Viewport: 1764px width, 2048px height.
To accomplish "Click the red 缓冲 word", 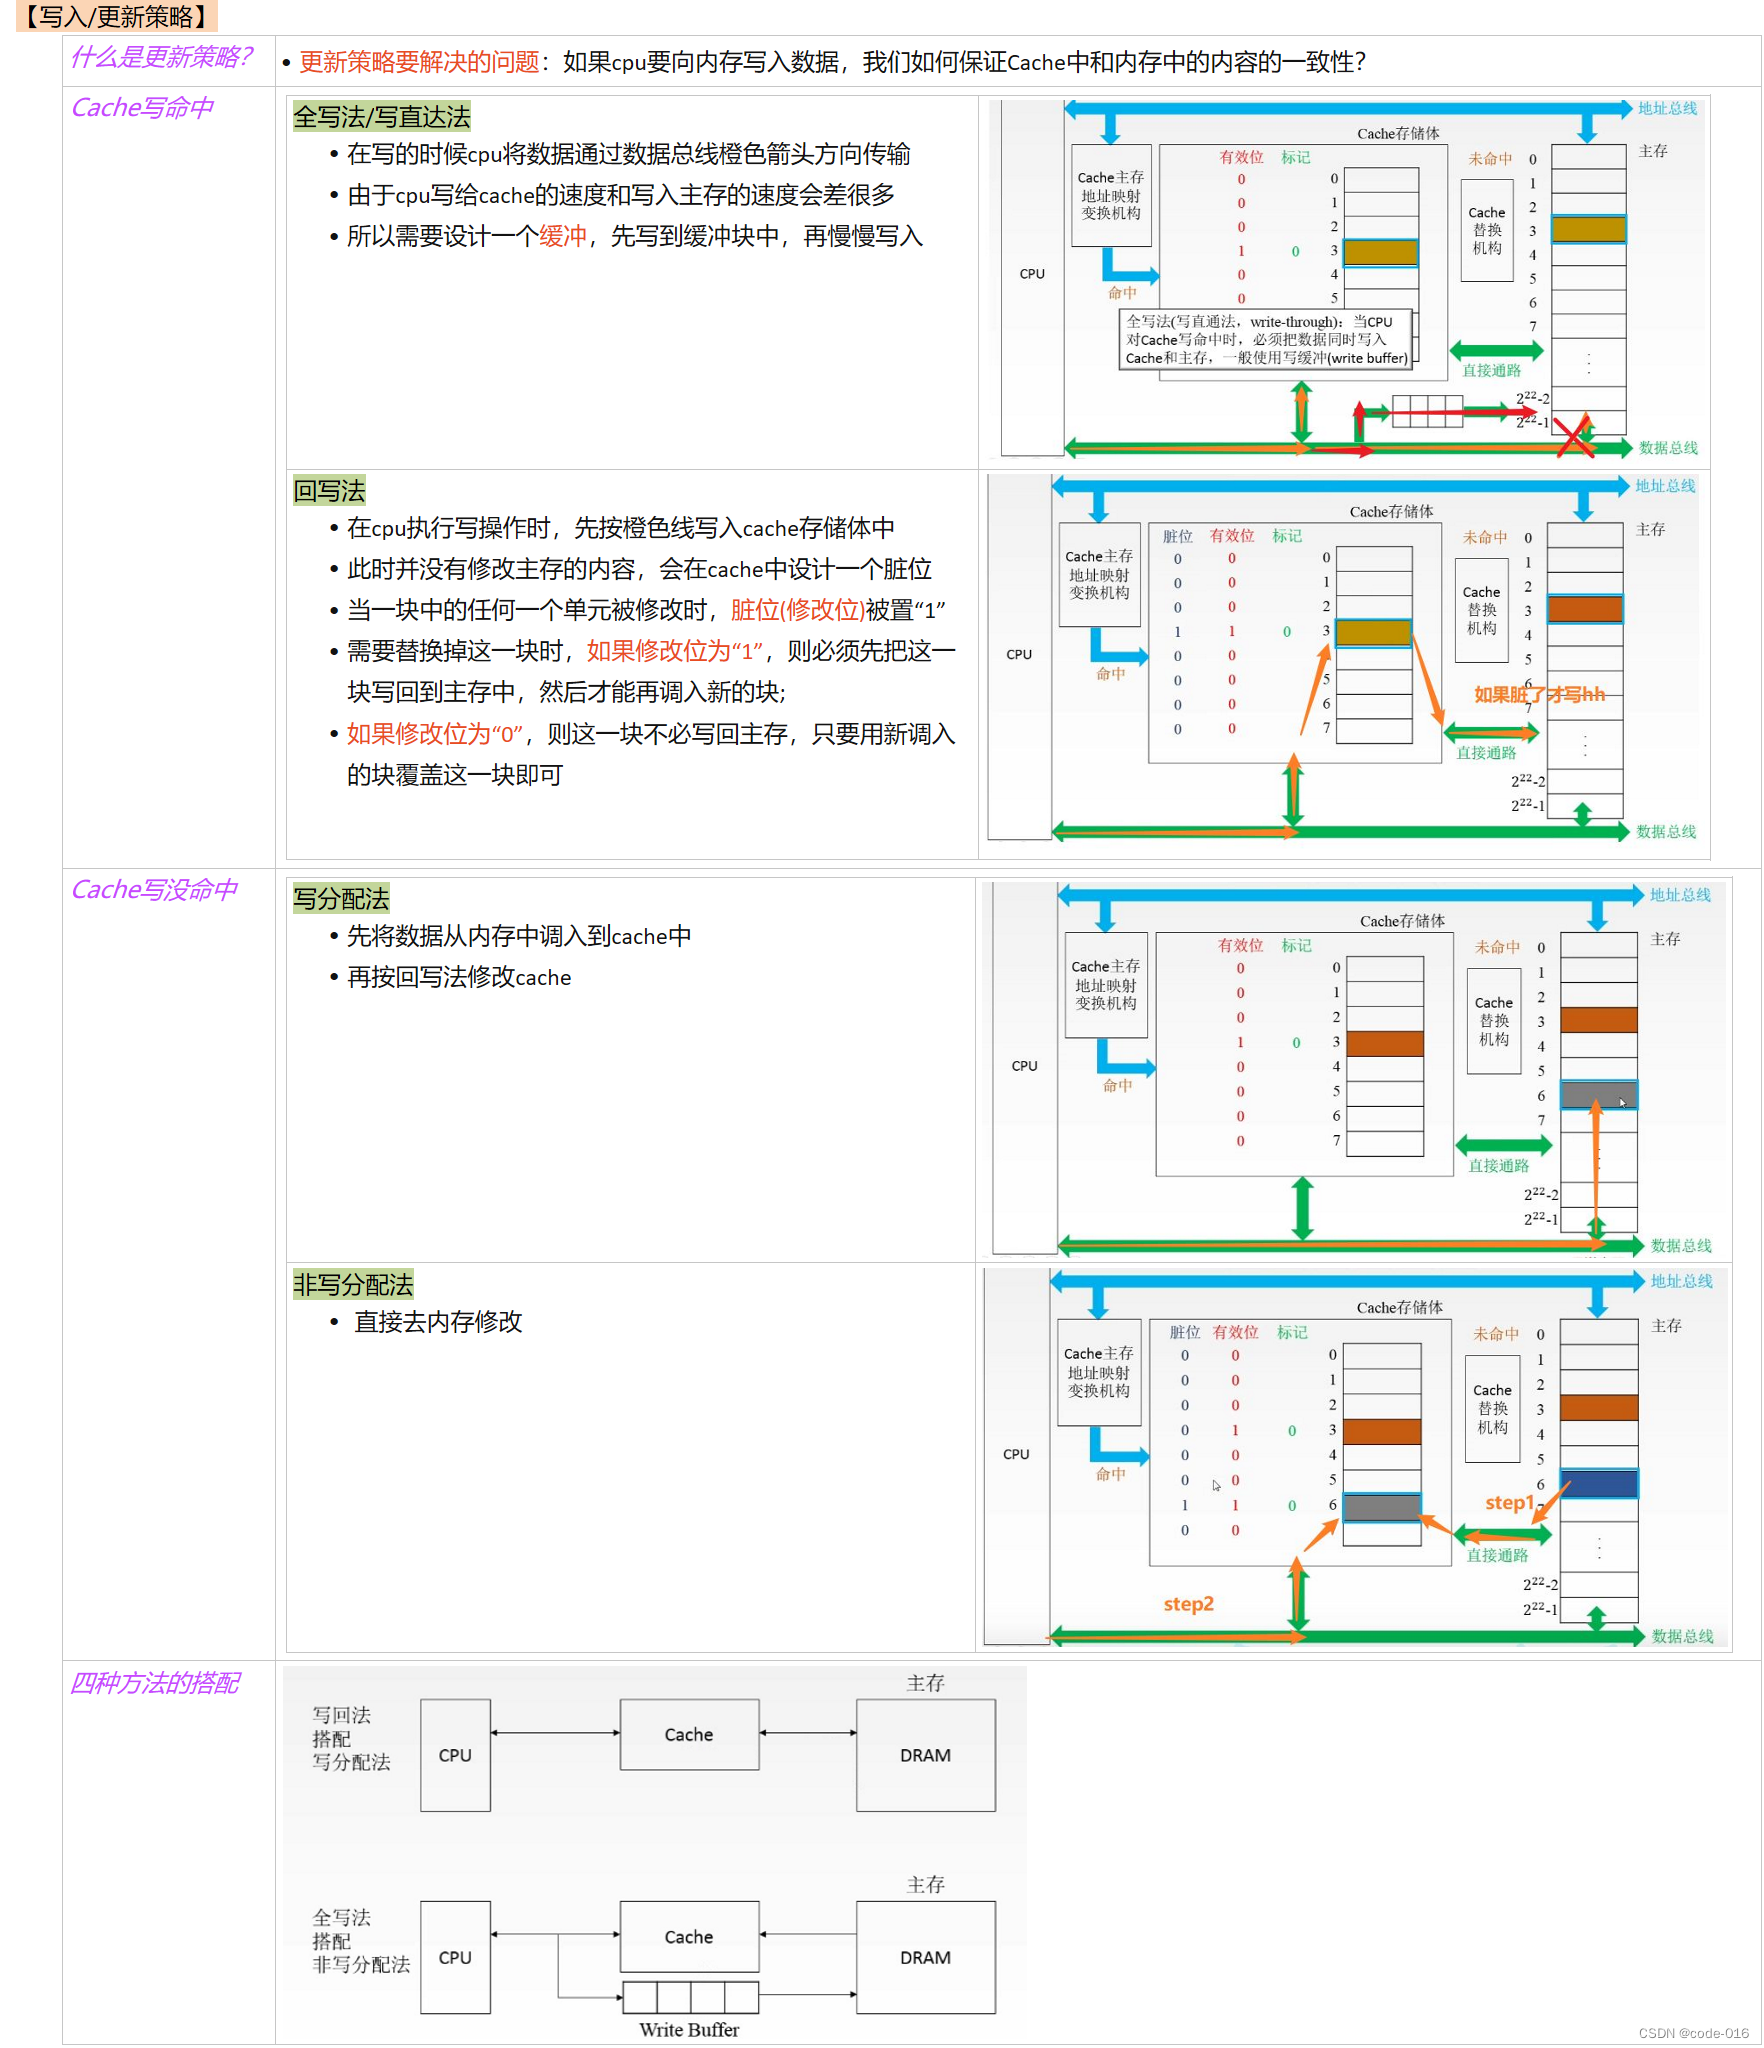I will [563, 236].
